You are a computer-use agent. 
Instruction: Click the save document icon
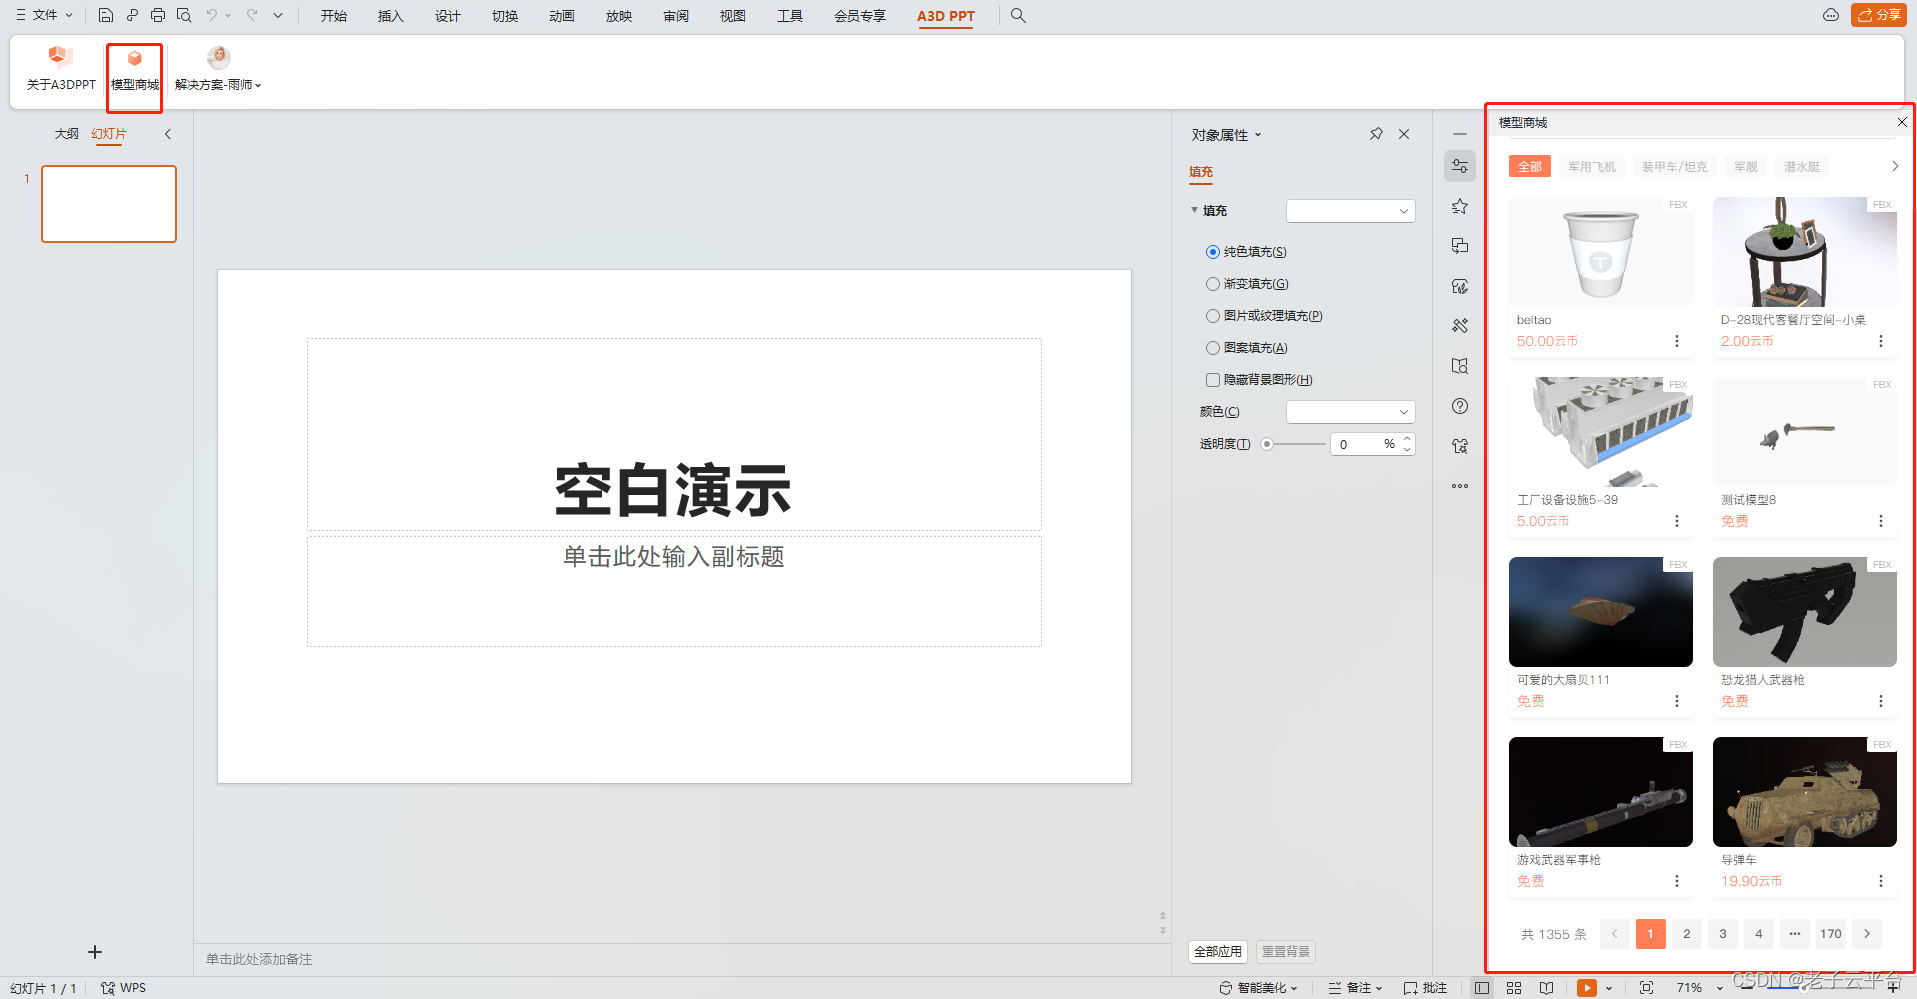pos(105,15)
